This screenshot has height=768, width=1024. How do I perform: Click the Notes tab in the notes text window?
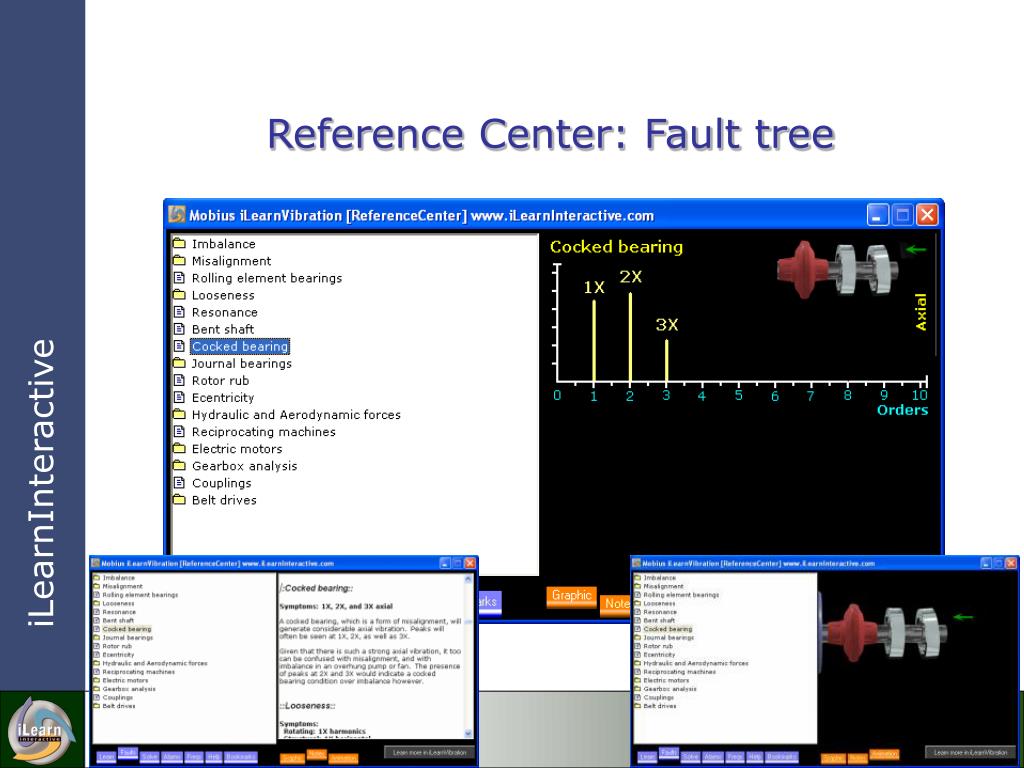coord(316,754)
